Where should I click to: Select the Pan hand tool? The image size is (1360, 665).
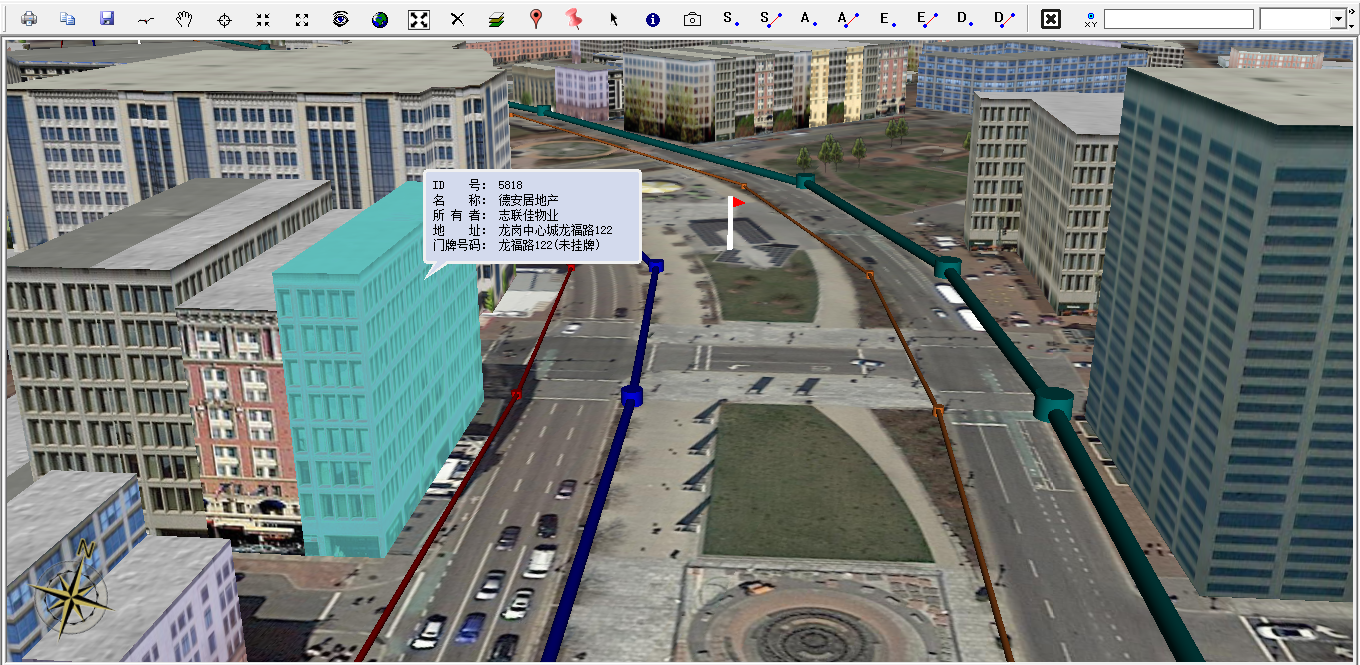[x=184, y=19]
